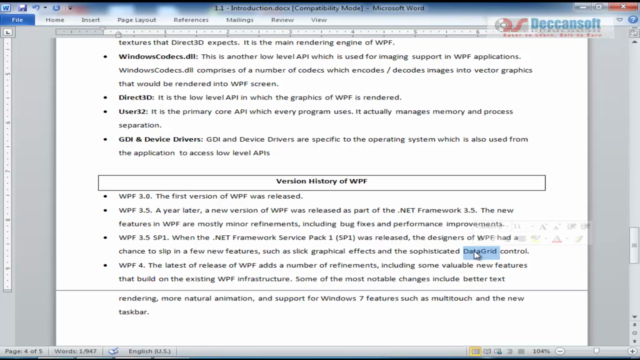This screenshot has height=360, width=640.
Task: Click the Hanging Indent marker on ruler
Action: 118,34
